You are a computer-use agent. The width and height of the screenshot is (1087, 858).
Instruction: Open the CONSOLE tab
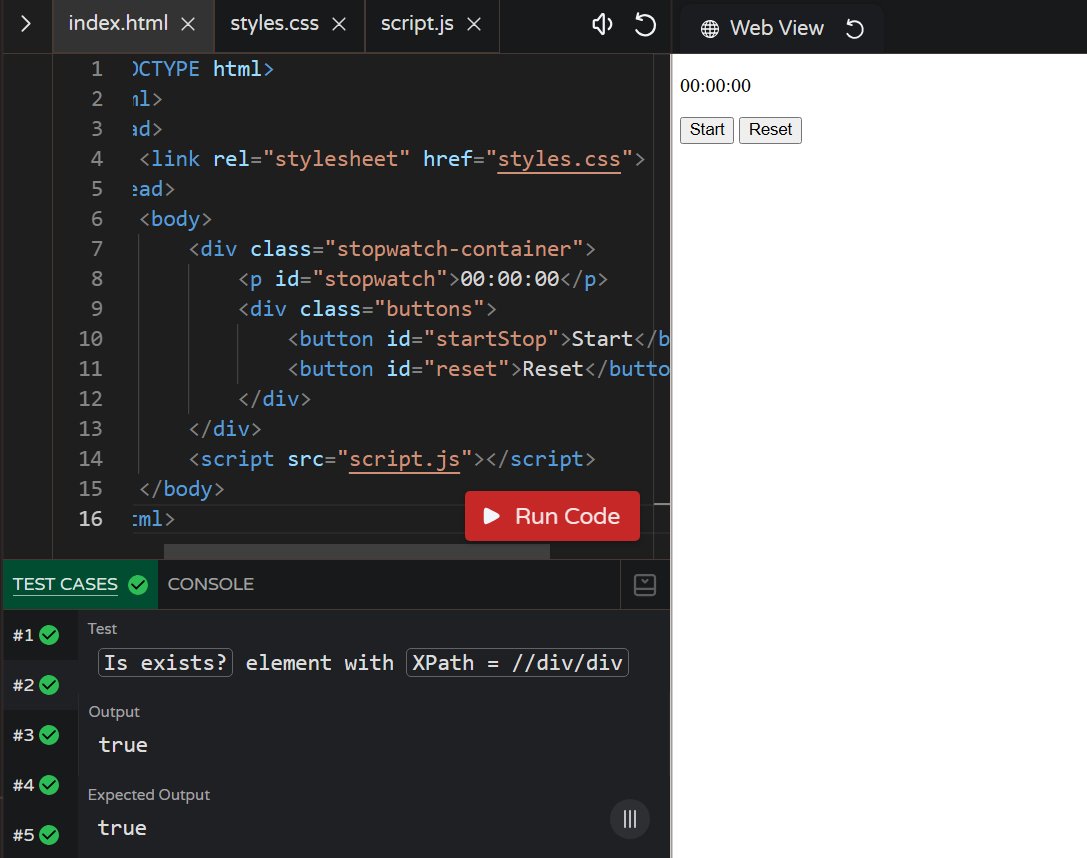pos(211,584)
